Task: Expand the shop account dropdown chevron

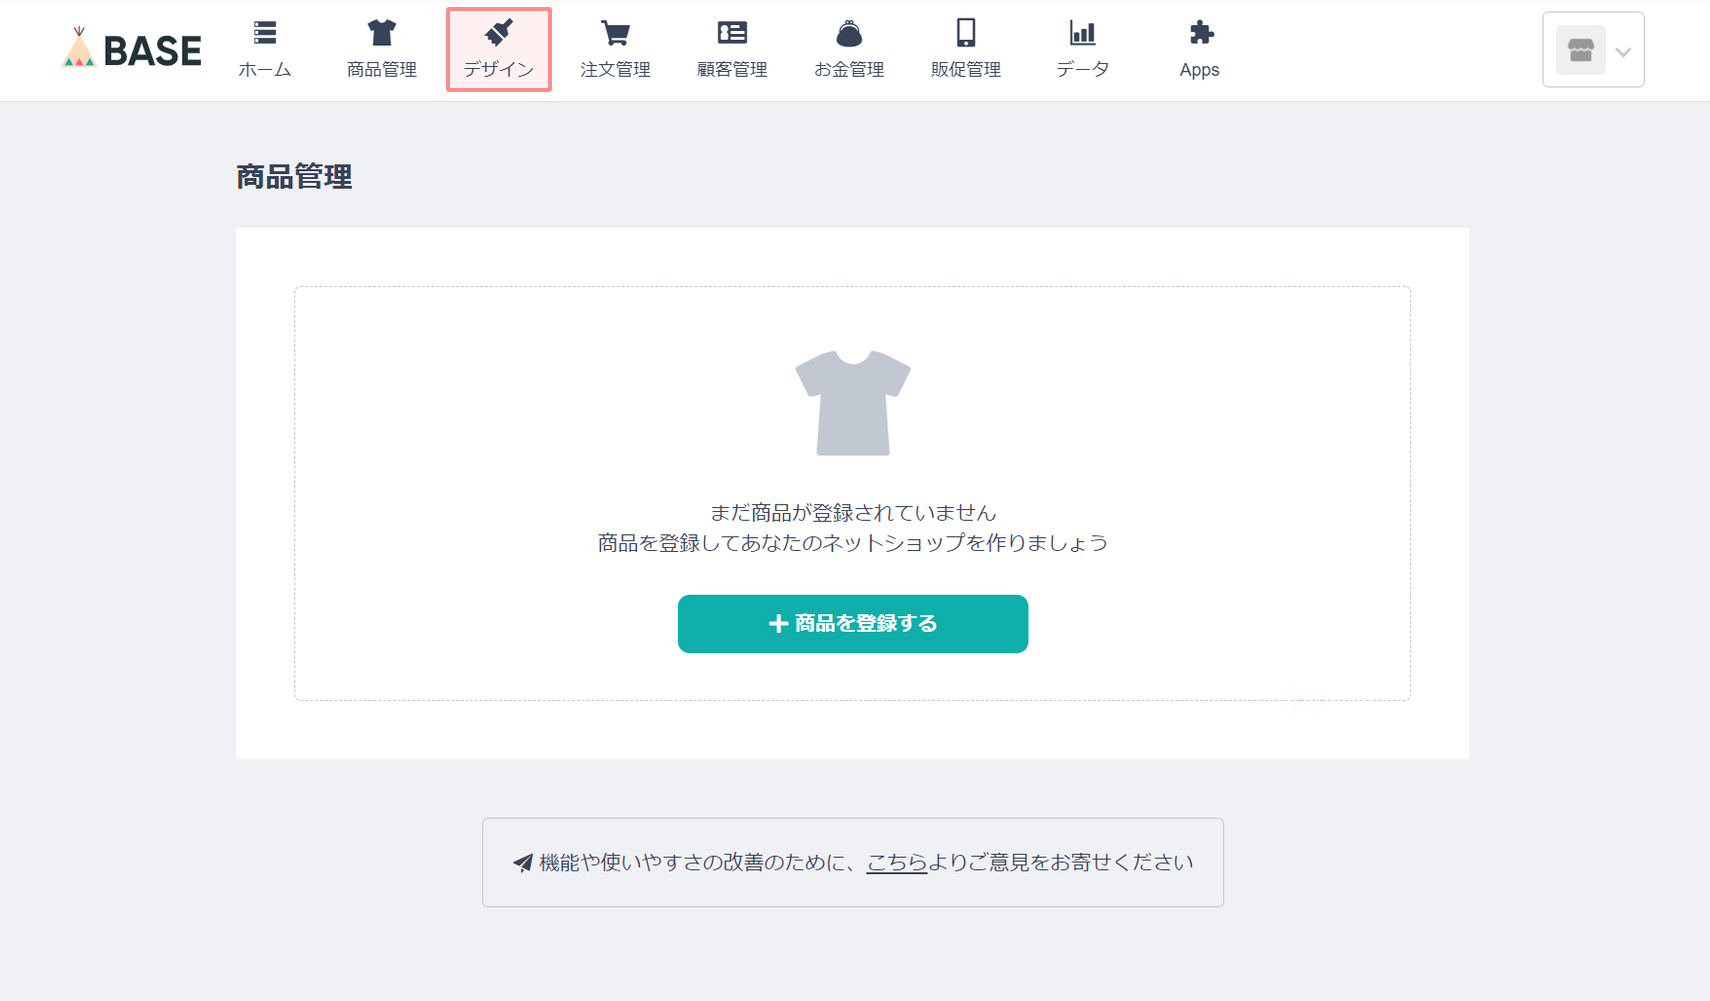Action: [x=1624, y=49]
